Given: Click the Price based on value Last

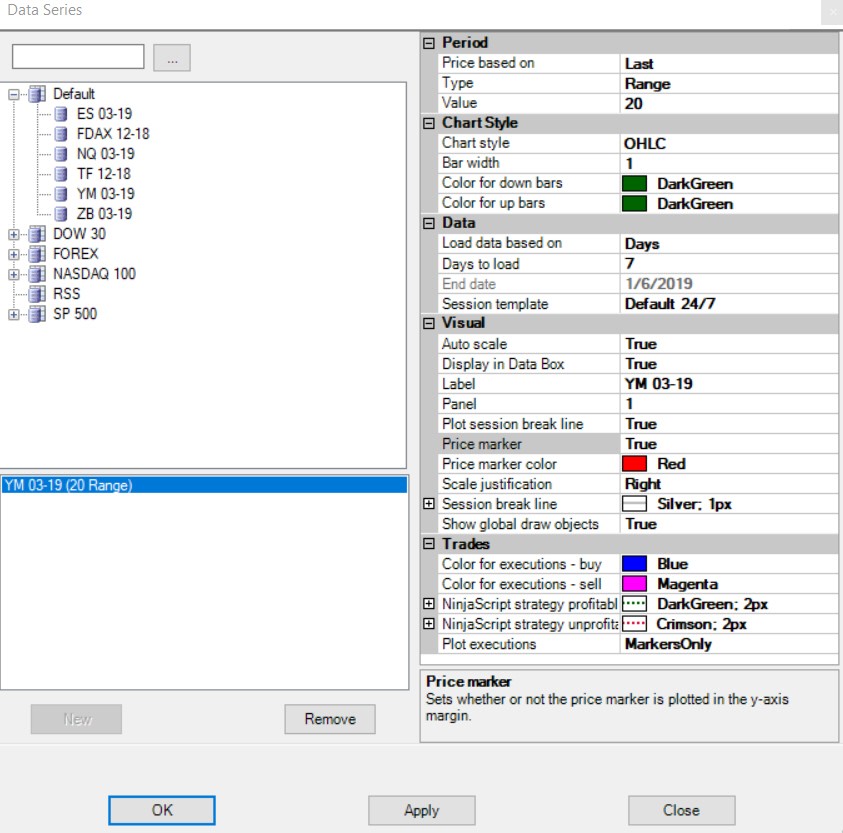Looking at the screenshot, I should 728,63.
